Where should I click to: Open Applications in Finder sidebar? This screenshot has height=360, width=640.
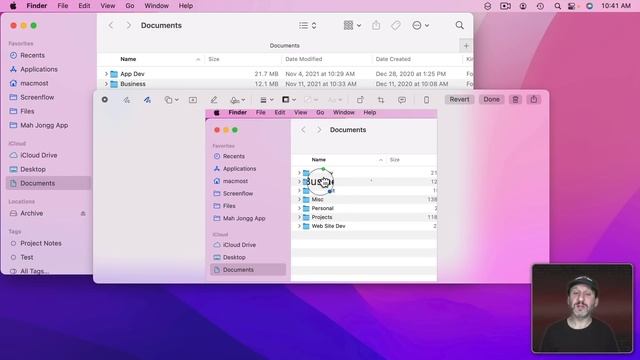click(39, 69)
